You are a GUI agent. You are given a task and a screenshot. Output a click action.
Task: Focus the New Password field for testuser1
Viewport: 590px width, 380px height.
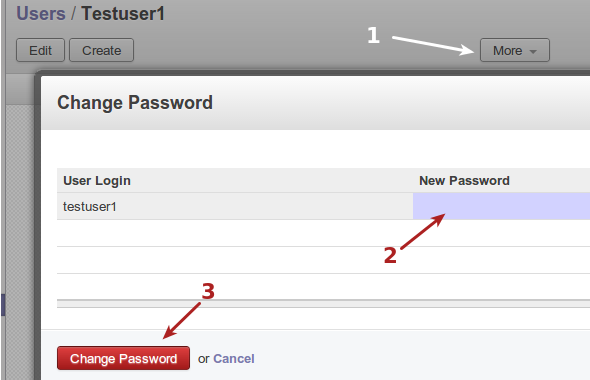501,206
